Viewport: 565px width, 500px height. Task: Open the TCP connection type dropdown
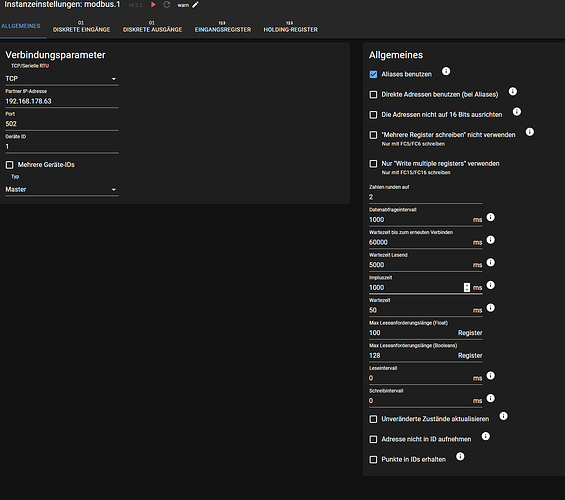tap(62, 79)
